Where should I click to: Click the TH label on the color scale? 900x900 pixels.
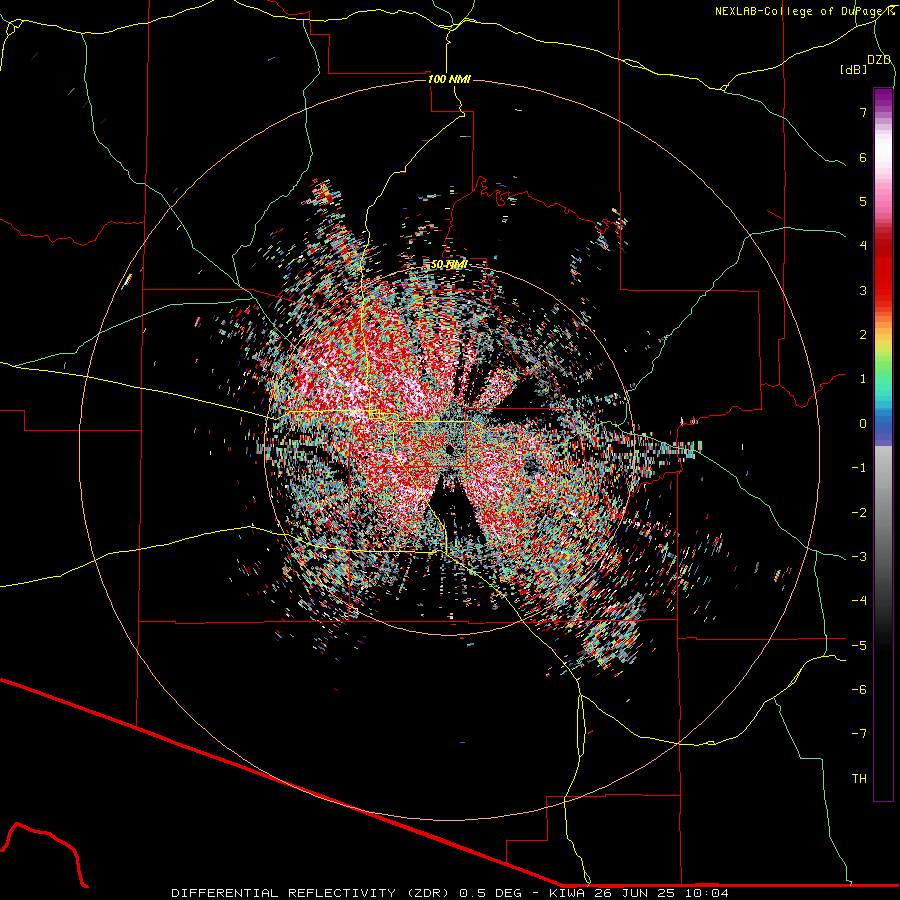(x=859, y=778)
